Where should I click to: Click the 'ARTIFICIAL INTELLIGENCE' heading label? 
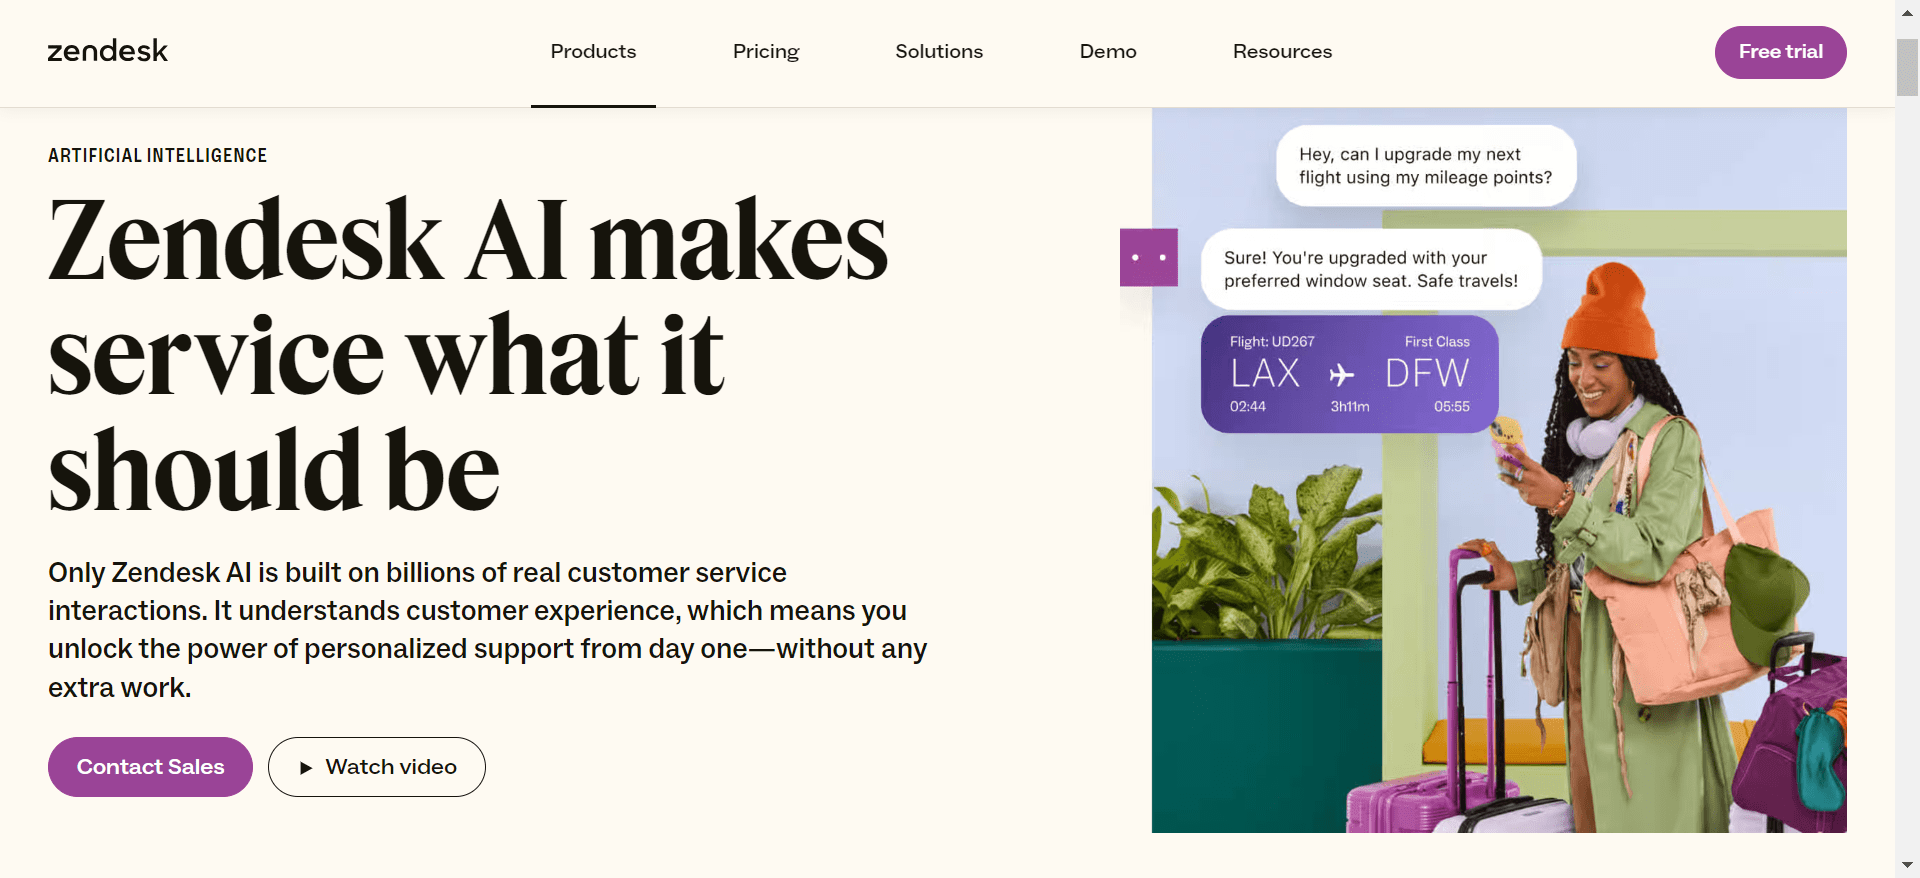click(x=158, y=156)
